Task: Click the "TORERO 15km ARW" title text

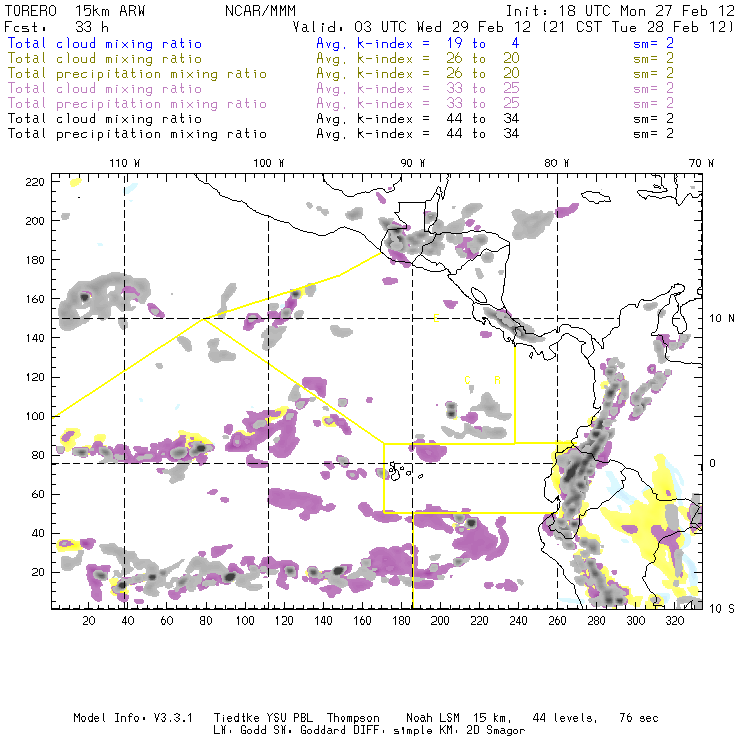Action: [75, 11]
